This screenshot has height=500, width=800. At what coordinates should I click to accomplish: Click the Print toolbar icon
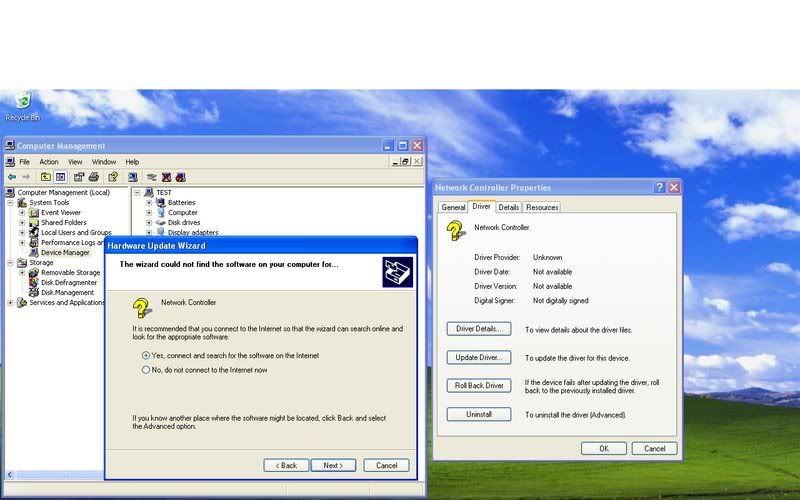coord(93,177)
